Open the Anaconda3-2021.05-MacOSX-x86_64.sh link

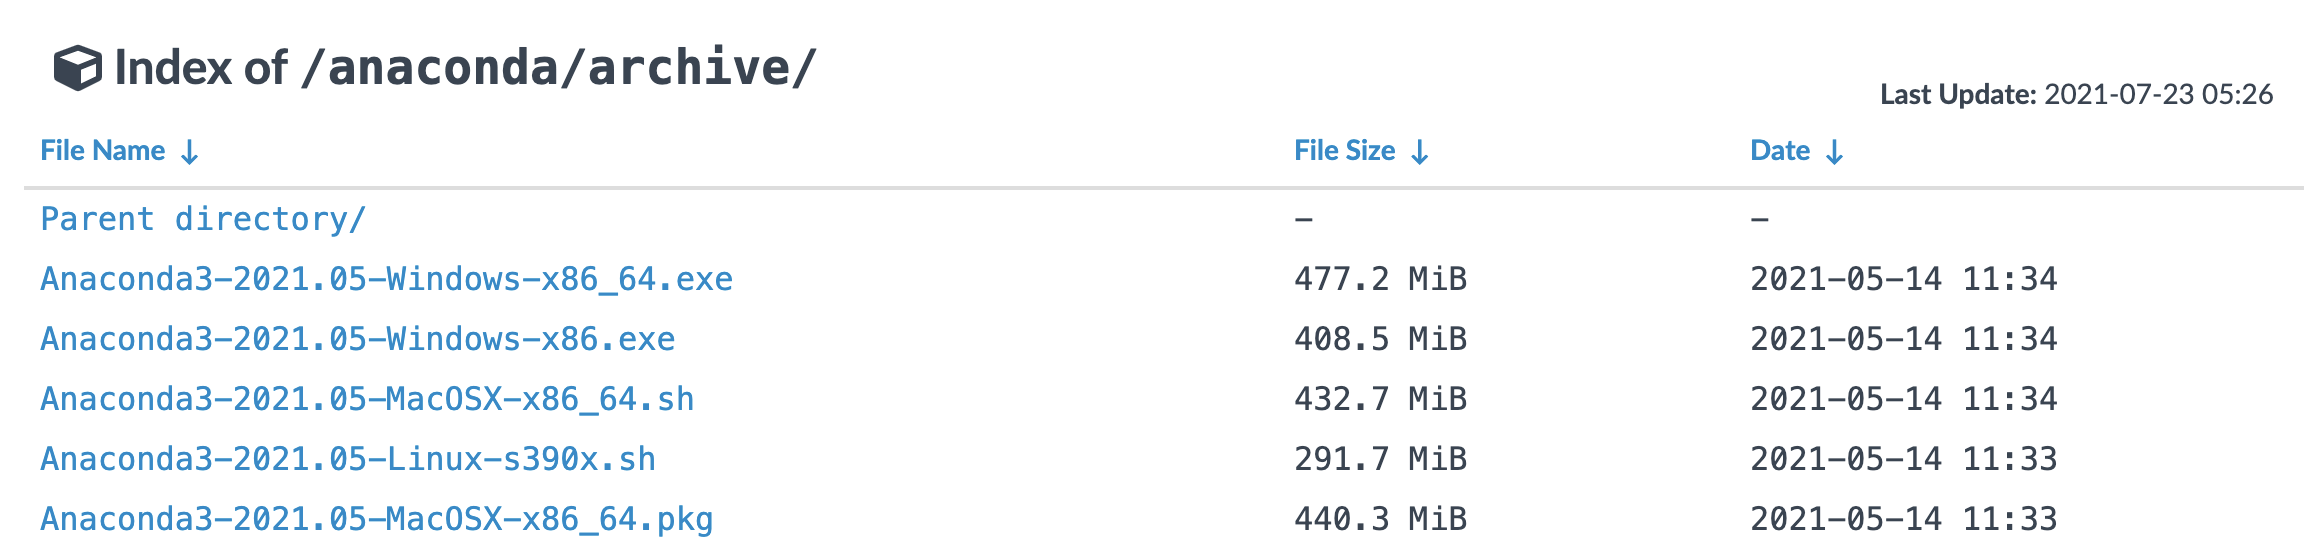pyautogui.click(x=367, y=399)
